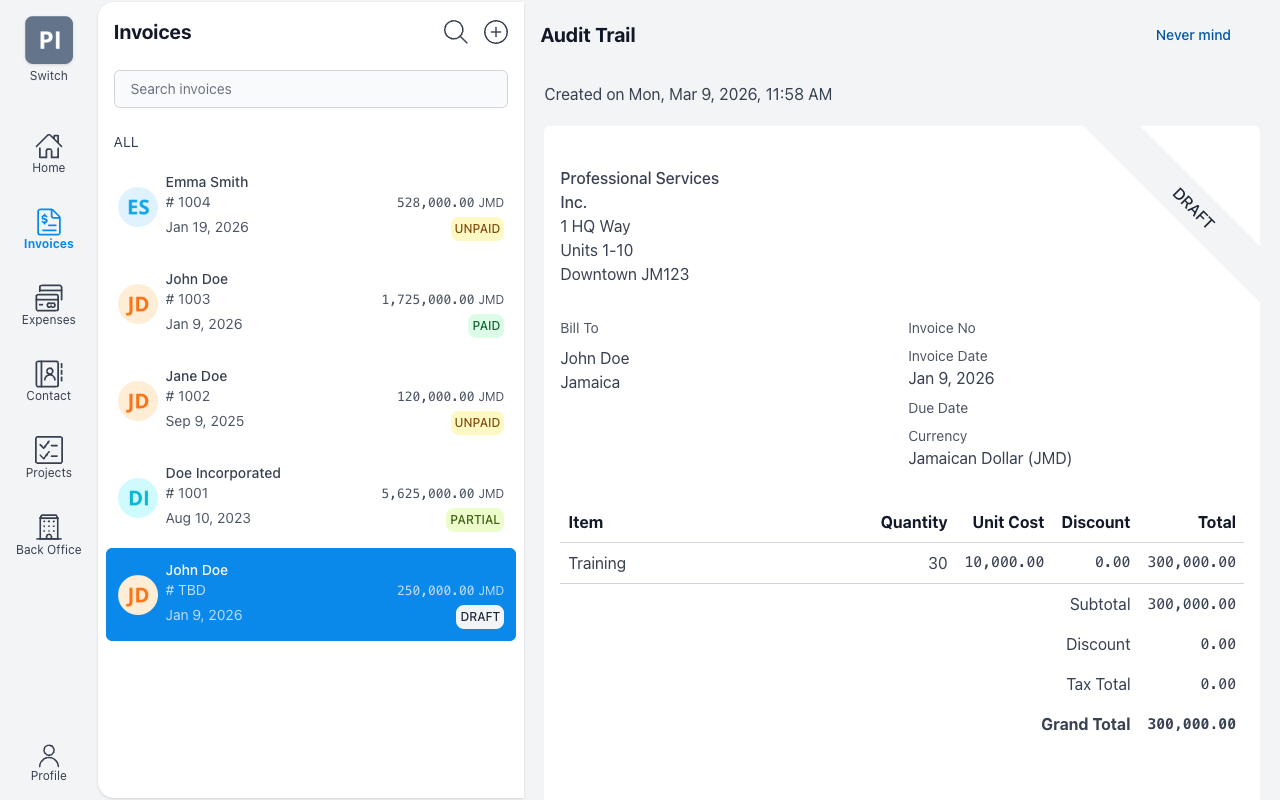Open the Profile icon at bottom
Image resolution: width=1280 pixels, height=800 pixels.
[x=48, y=762]
